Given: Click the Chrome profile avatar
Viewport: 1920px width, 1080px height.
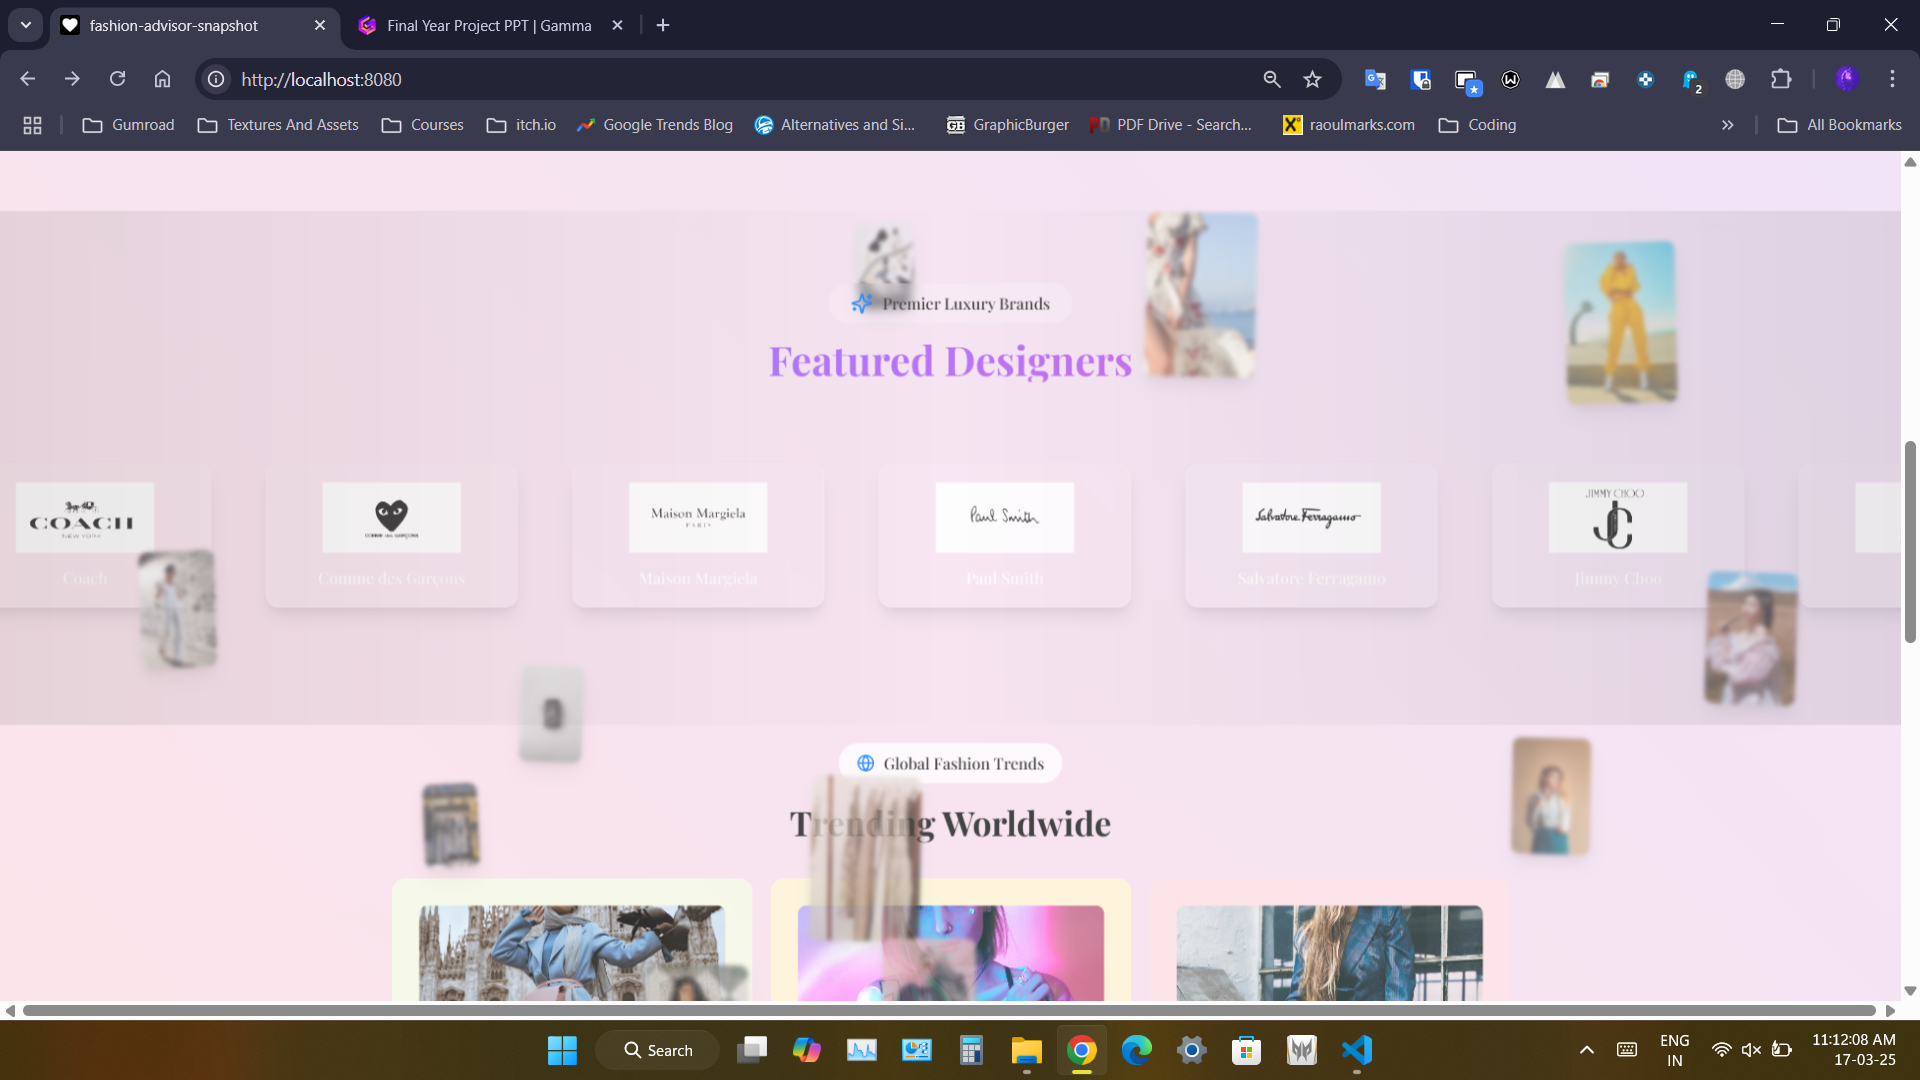Looking at the screenshot, I should (x=1849, y=79).
